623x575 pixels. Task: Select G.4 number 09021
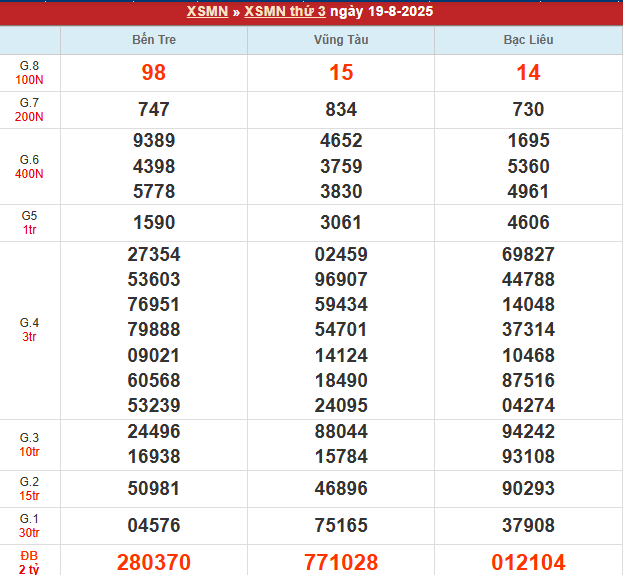pos(154,355)
